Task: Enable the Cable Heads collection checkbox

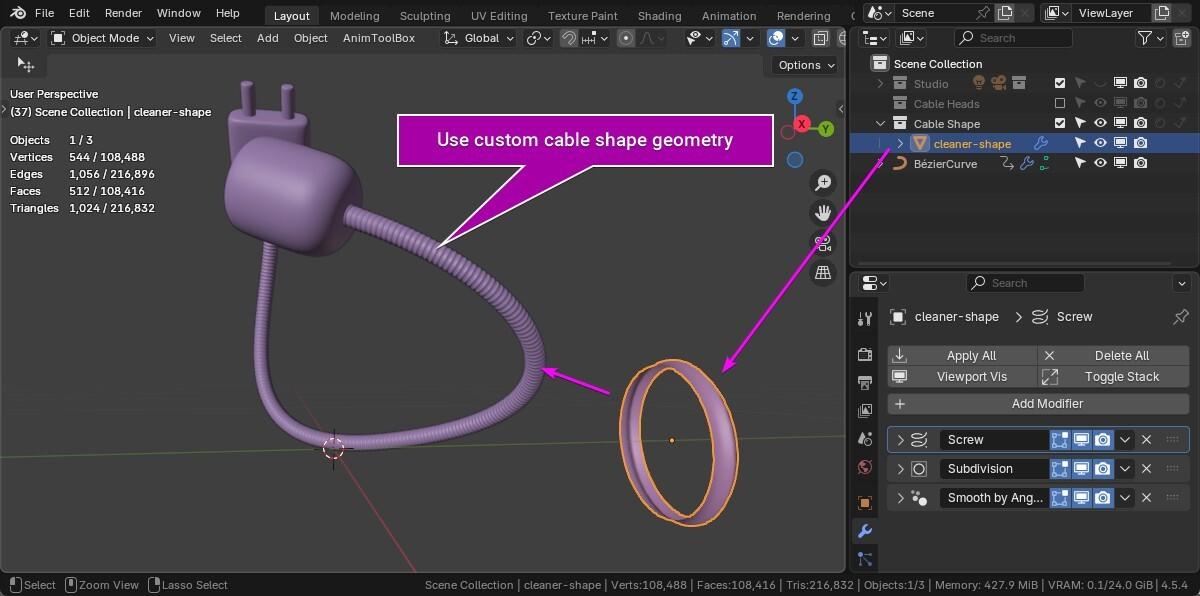Action: coord(1060,104)
